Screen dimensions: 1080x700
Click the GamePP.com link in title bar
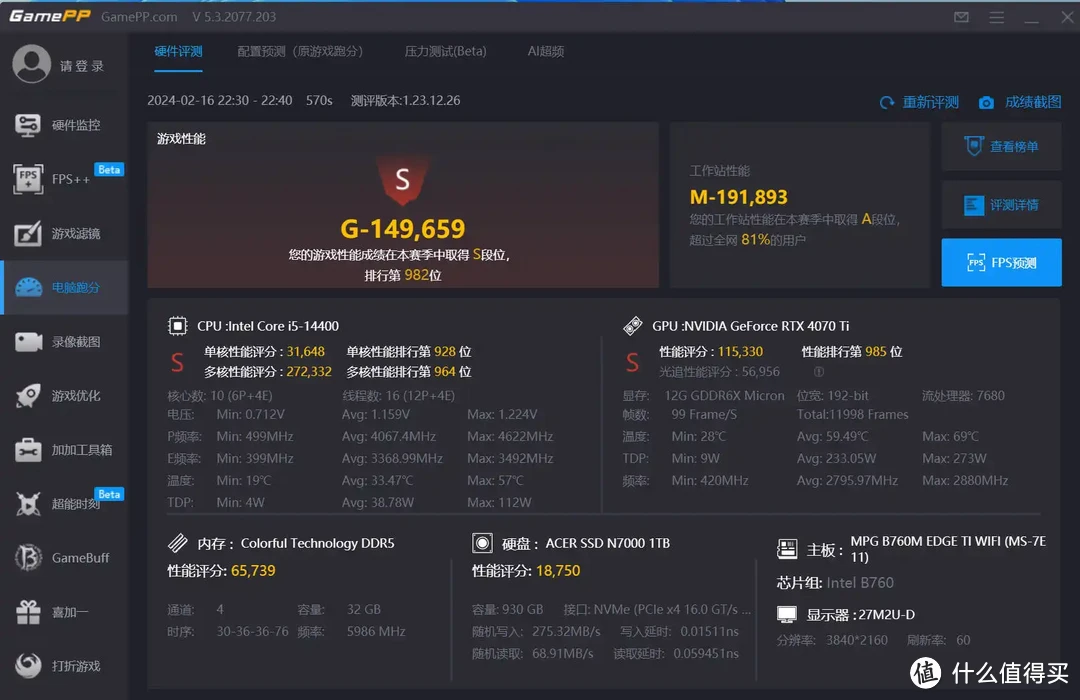(139, 17)
